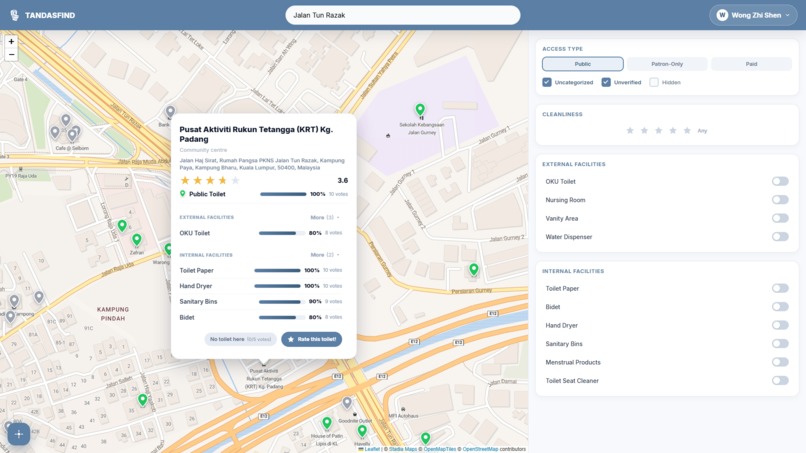This screenshot has width=806, height=453.
Task: Select green pin at Zafran
Action: (x=136, y=240)
